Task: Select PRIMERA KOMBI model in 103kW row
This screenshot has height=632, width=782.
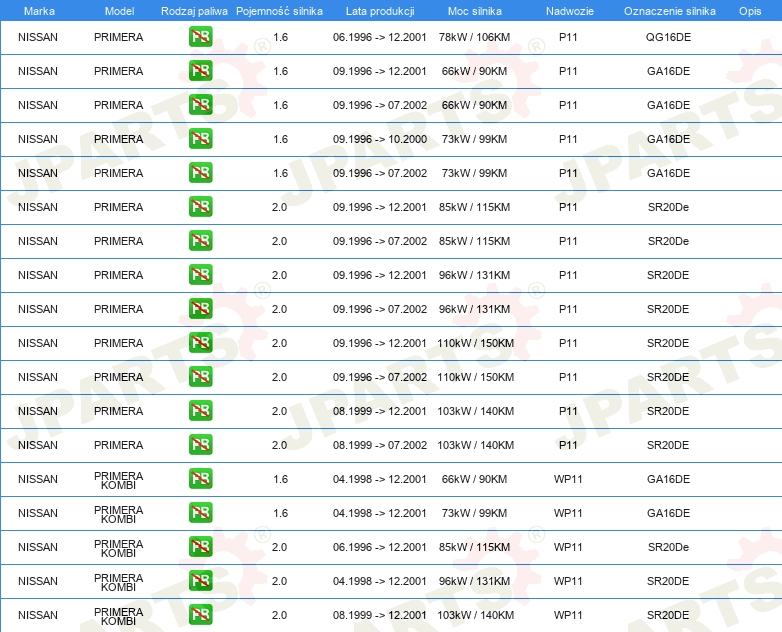Action: click(x=118, y=616)
